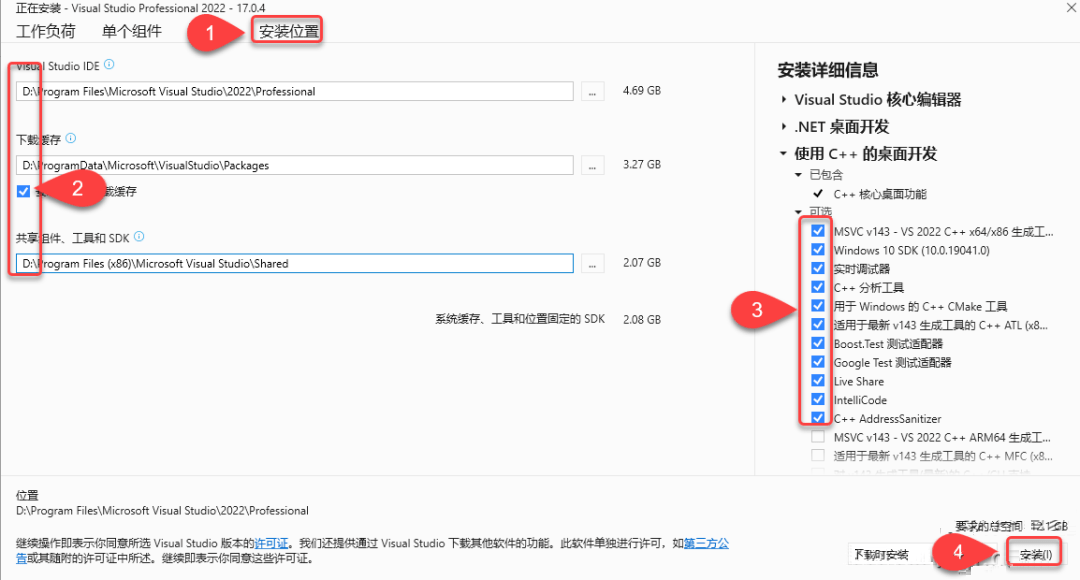
Task: Uncheck Live Share component
Action: pyautogui.click(x=818, y=380)
